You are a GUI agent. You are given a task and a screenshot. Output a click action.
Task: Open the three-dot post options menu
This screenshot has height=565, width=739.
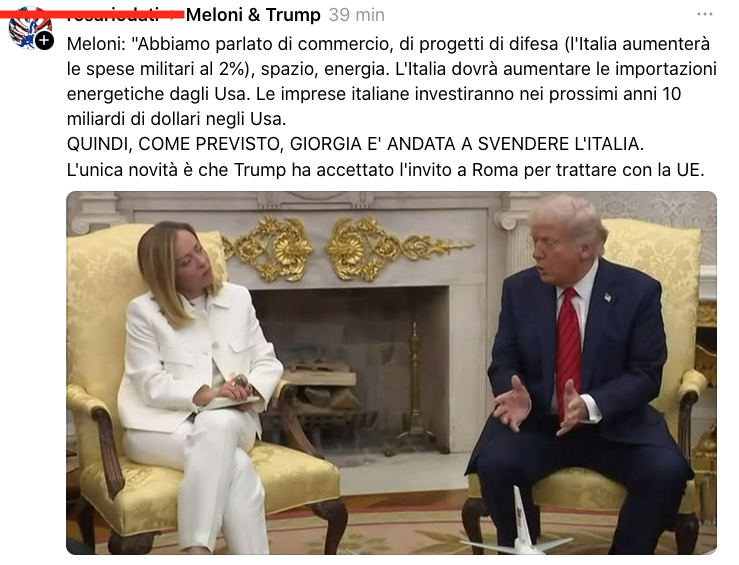point(705,14)
